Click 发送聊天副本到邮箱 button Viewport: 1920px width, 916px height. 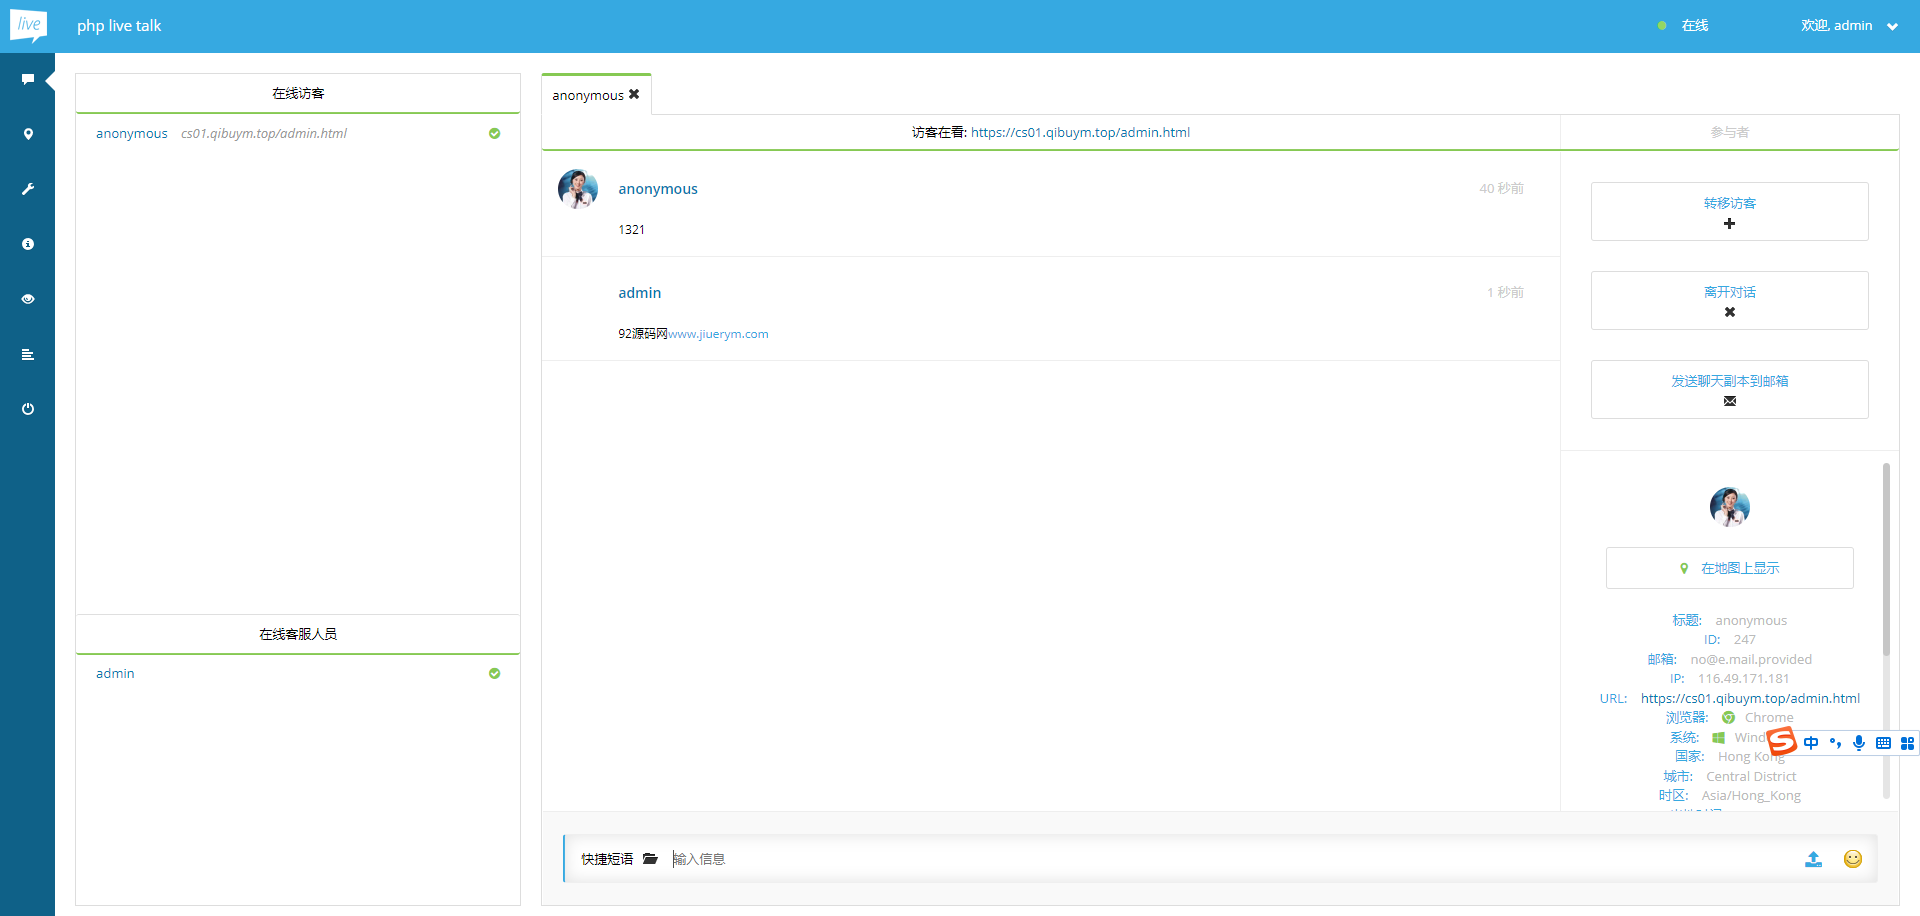[1729, 389]
